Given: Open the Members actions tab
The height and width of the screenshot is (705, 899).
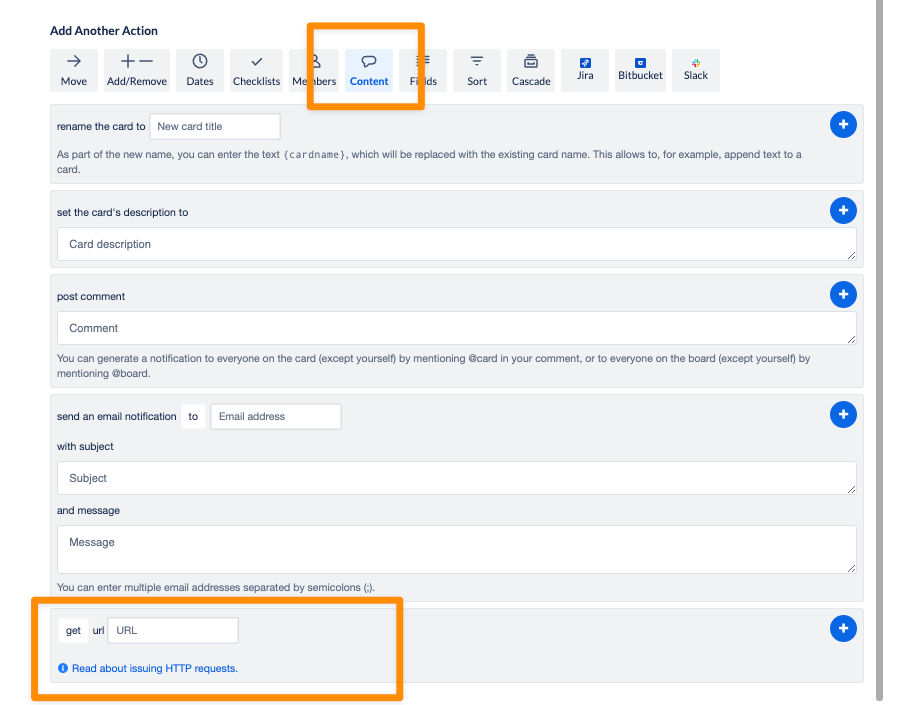Looking at the screenshot, I should (314, 70).
